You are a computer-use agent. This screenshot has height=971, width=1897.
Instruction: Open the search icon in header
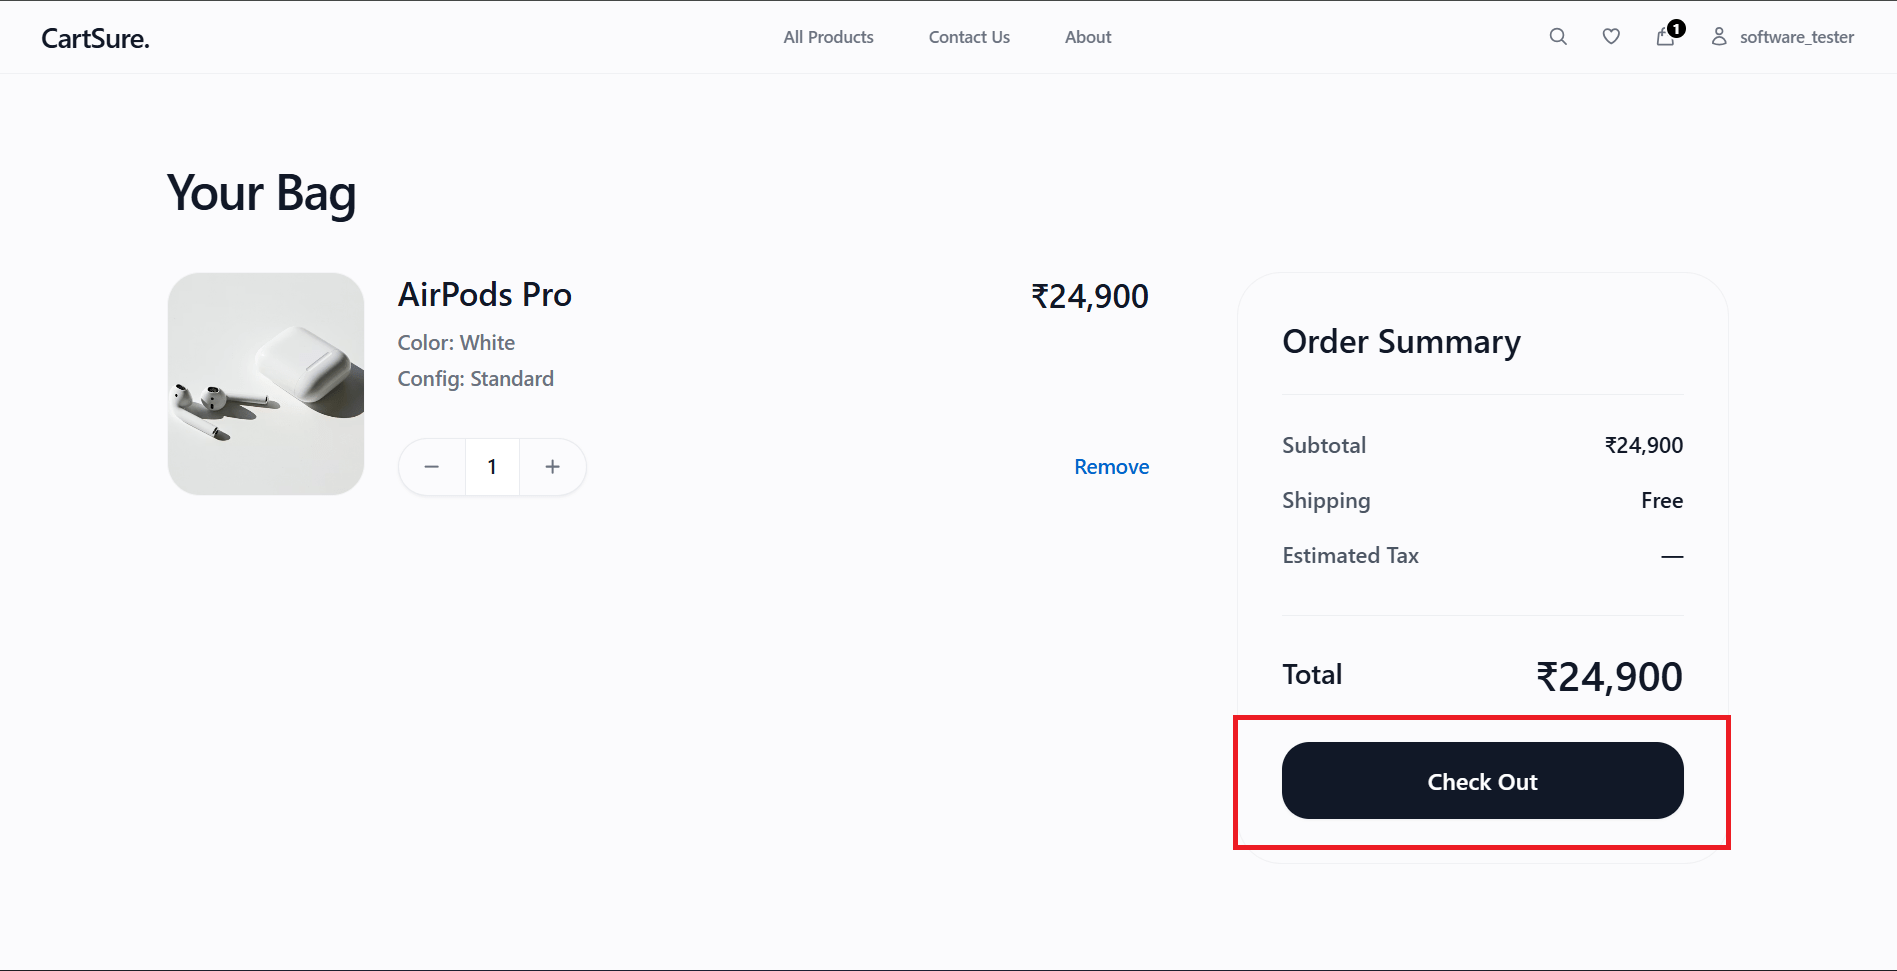[x=1558, y=37]
